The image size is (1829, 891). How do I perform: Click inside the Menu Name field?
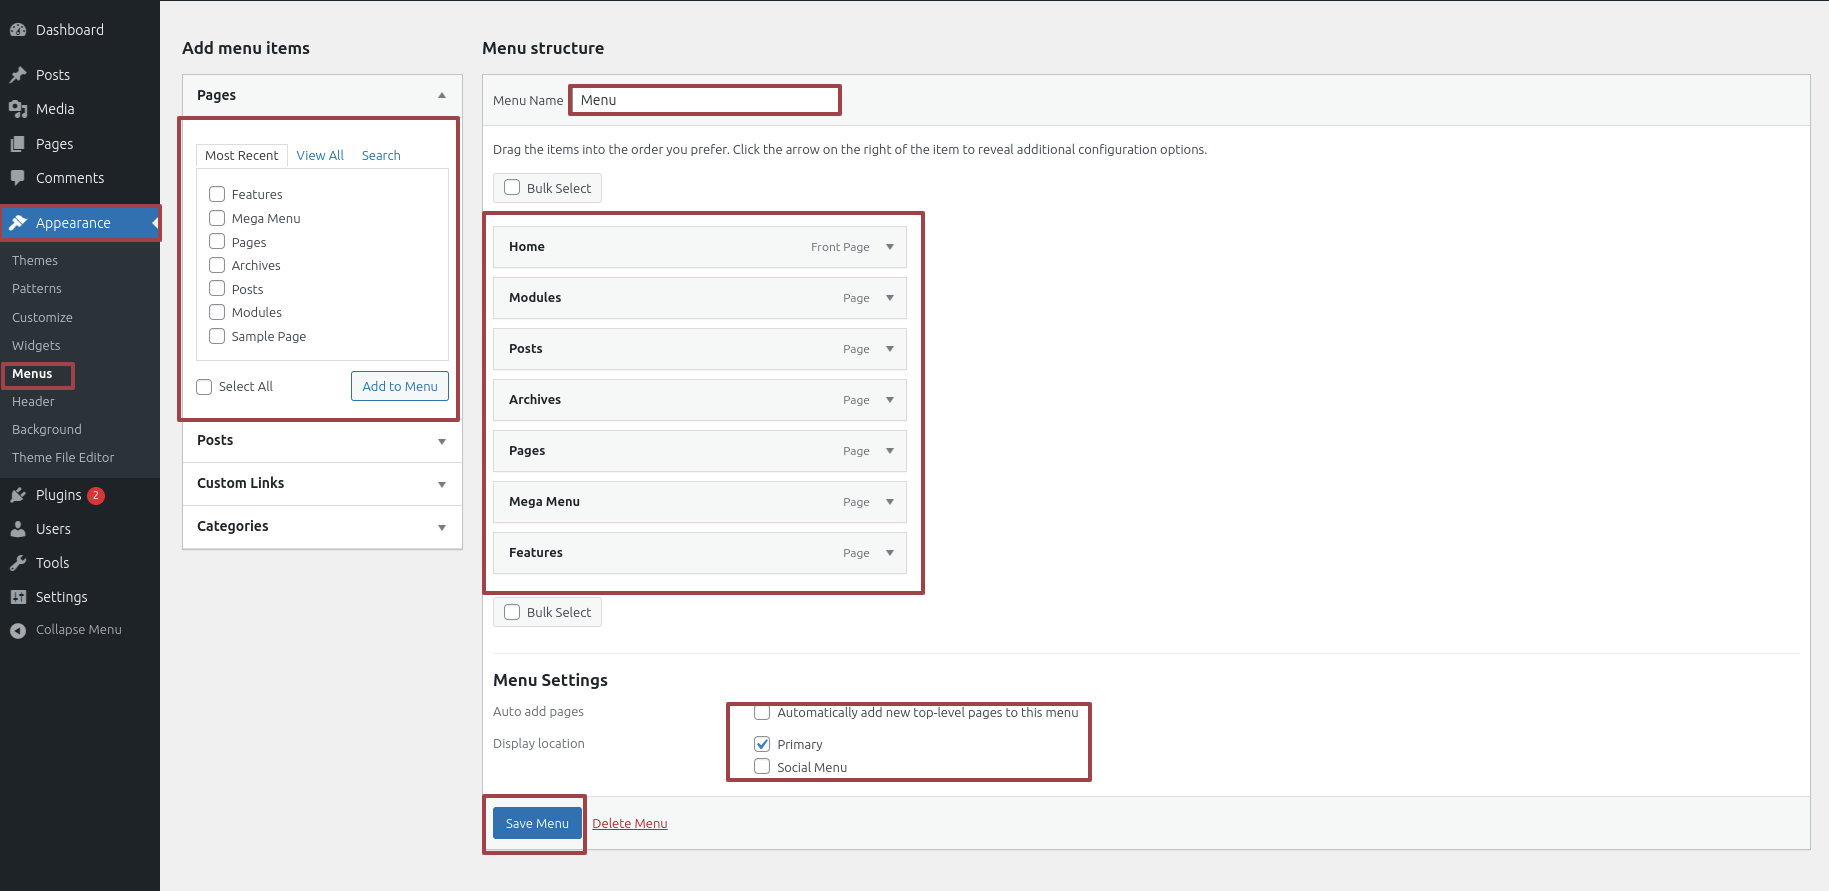pyautogui.click(x=705, y=100)
